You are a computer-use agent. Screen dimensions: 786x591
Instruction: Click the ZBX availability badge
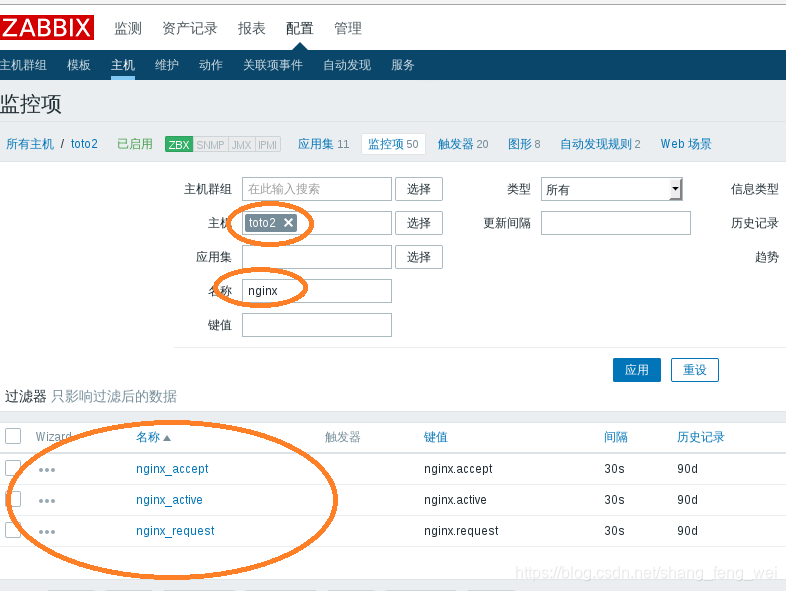[x=179, y=144]
